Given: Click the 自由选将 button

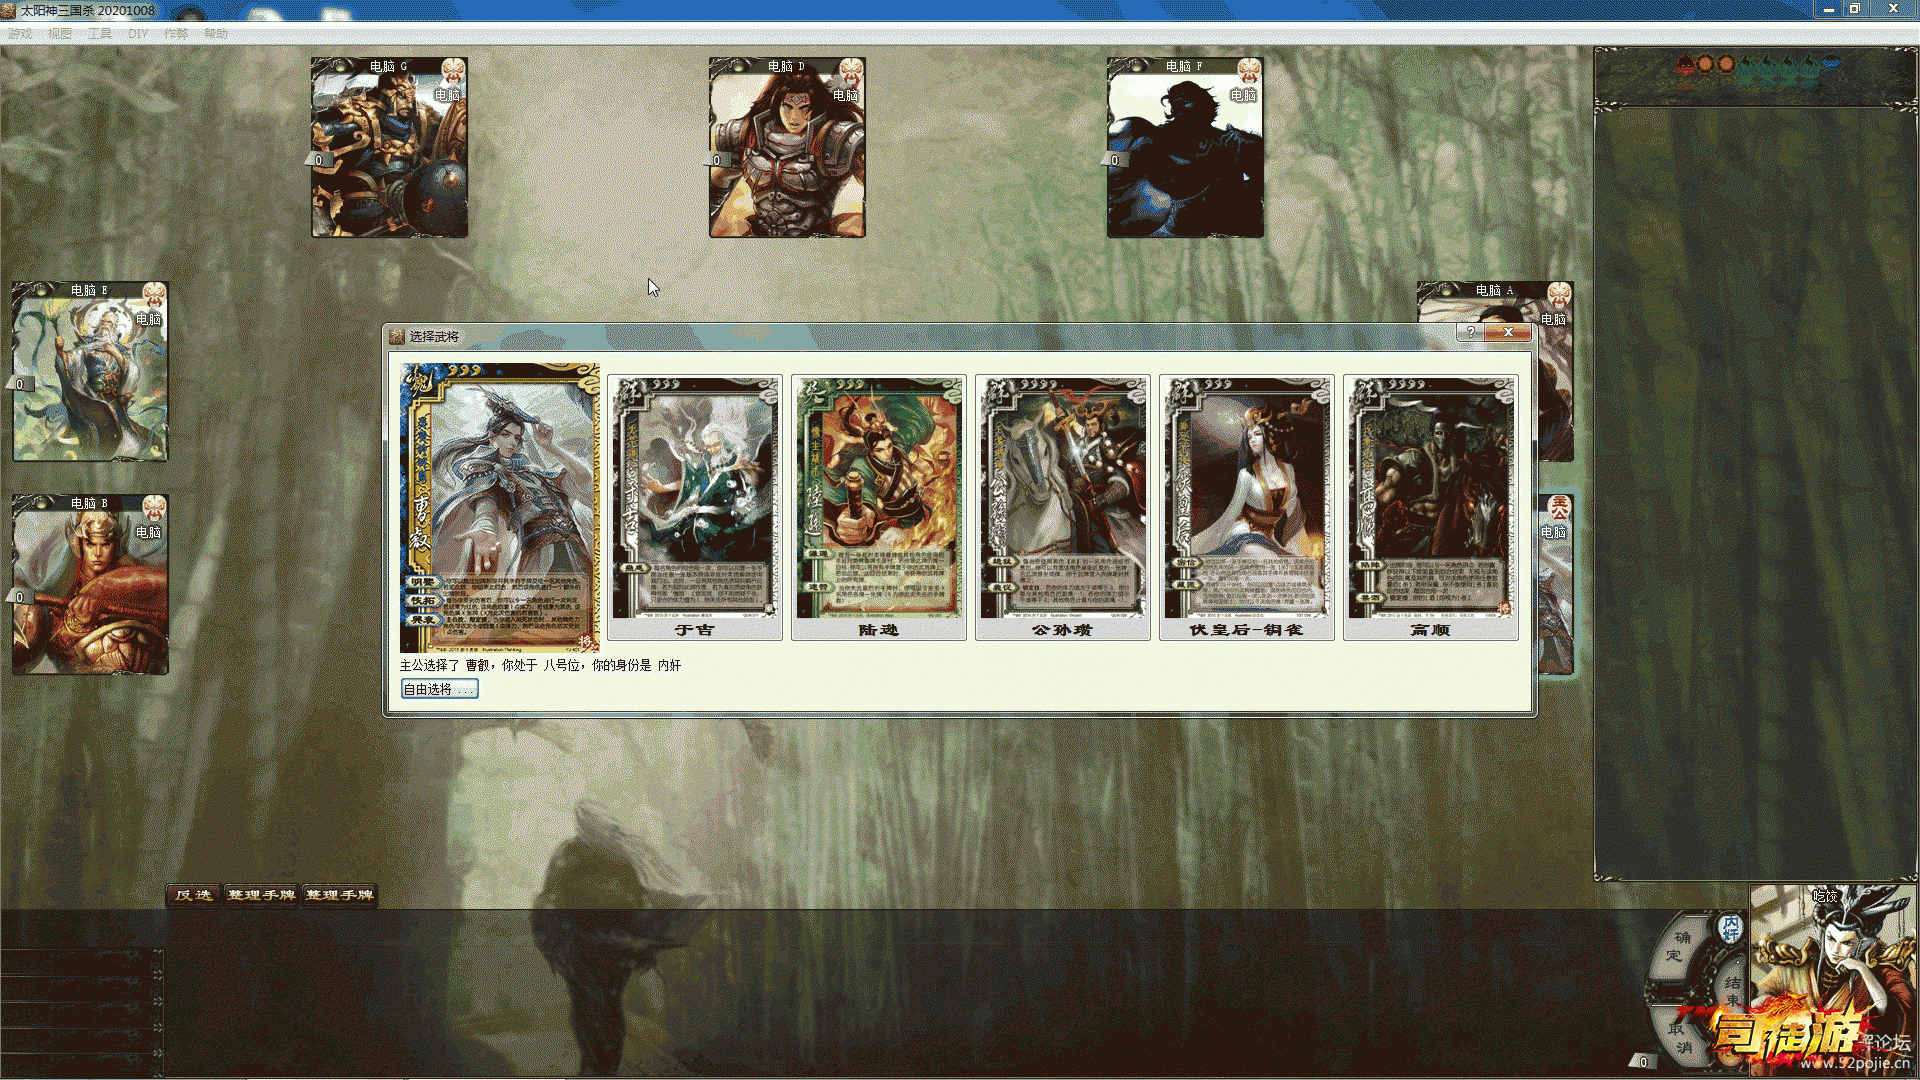Looking at the screenshot, I should 439,689.
